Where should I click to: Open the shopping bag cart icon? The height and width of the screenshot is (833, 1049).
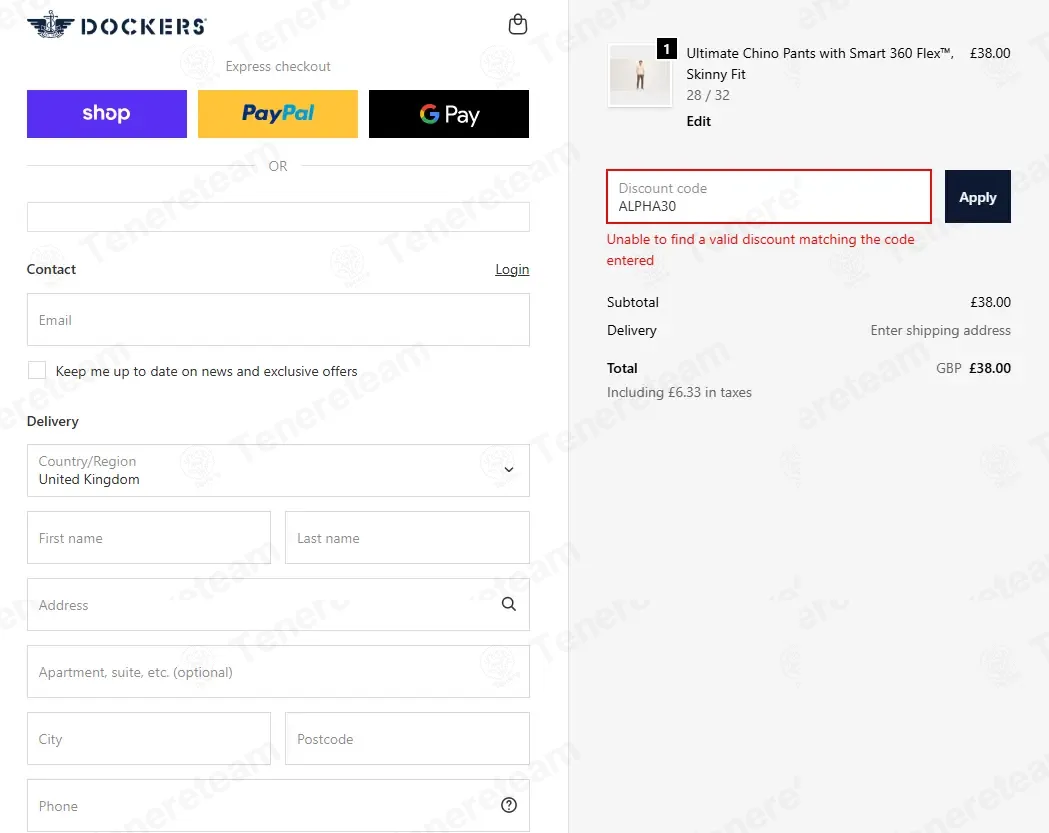tap(518, 24)
